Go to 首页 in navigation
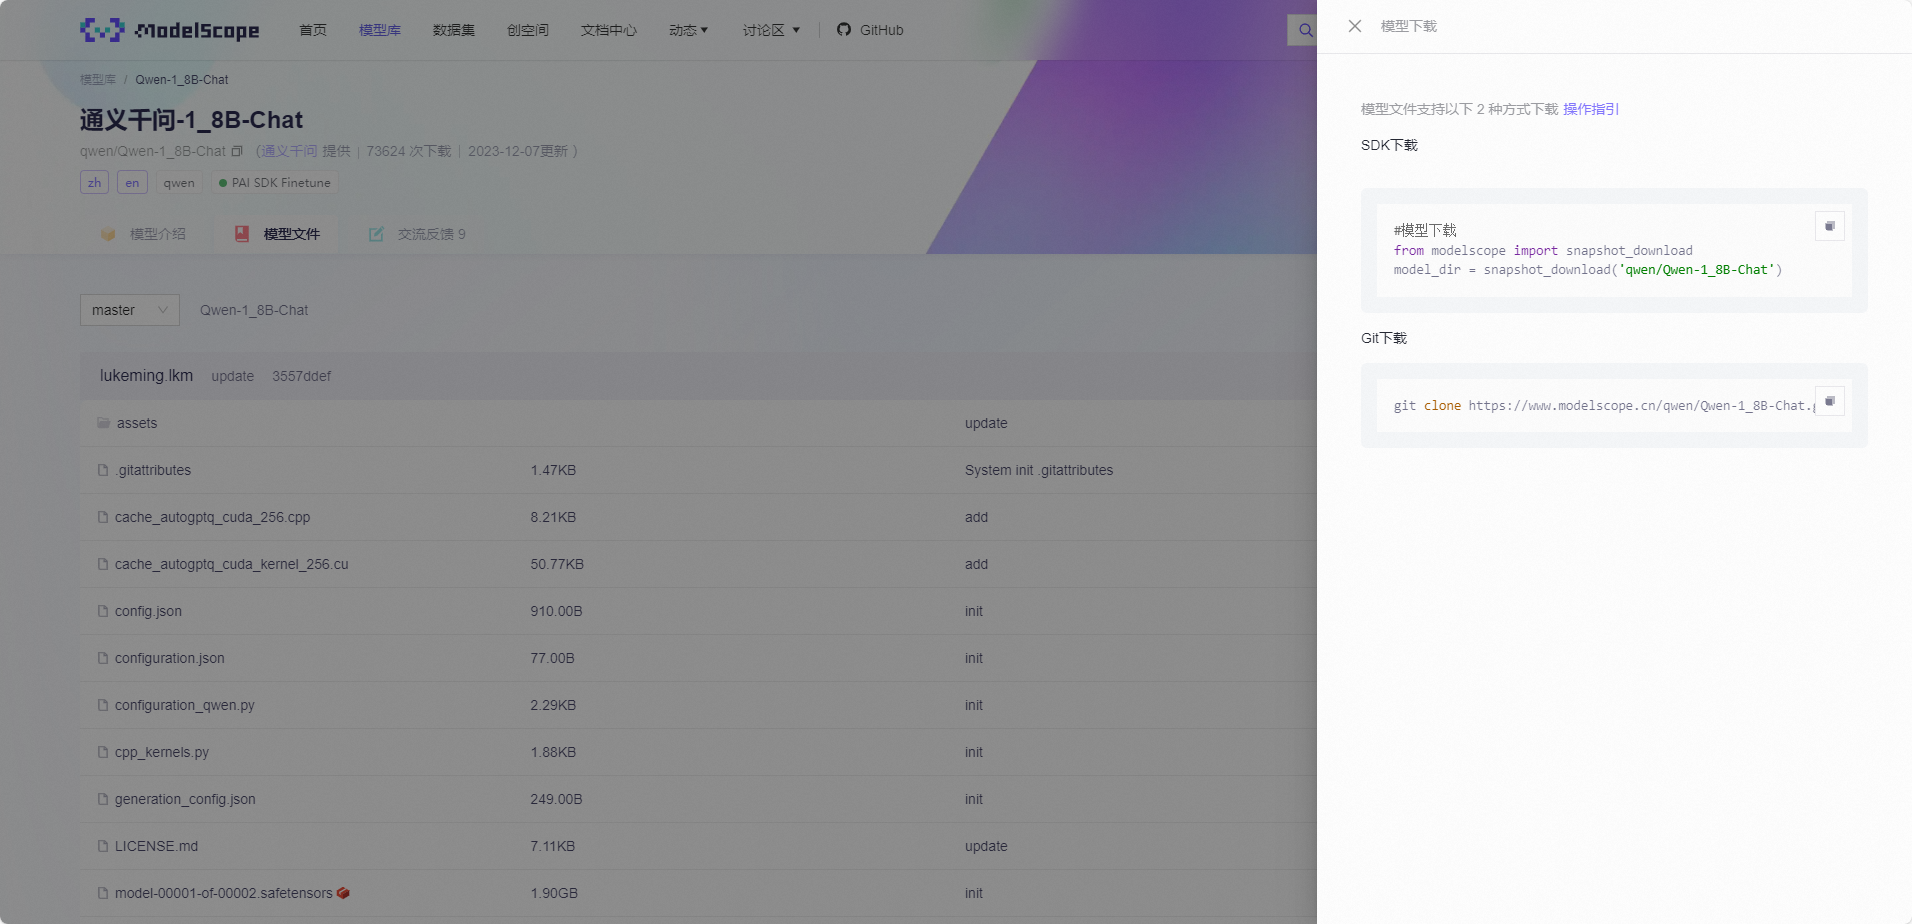This screenshot has width=1912, height=924. coord(313,30)
